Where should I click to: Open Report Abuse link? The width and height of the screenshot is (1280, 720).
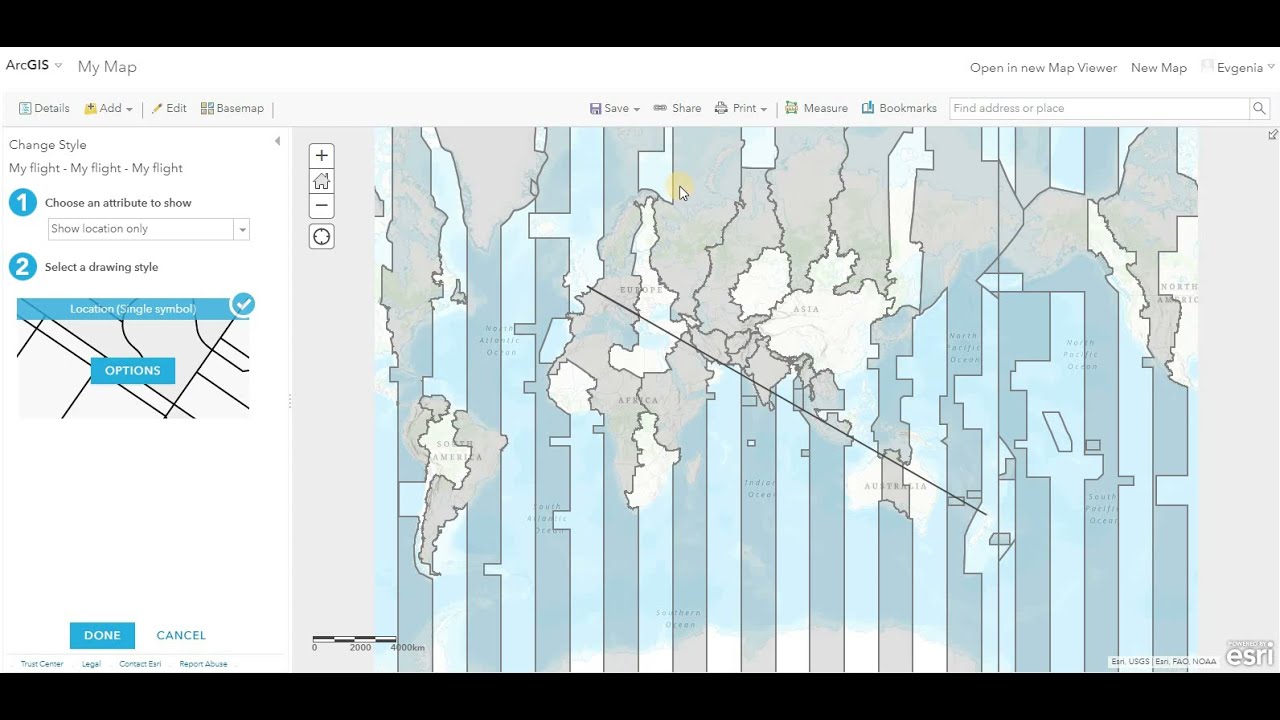pyautogui.click(x=203, y=664)
